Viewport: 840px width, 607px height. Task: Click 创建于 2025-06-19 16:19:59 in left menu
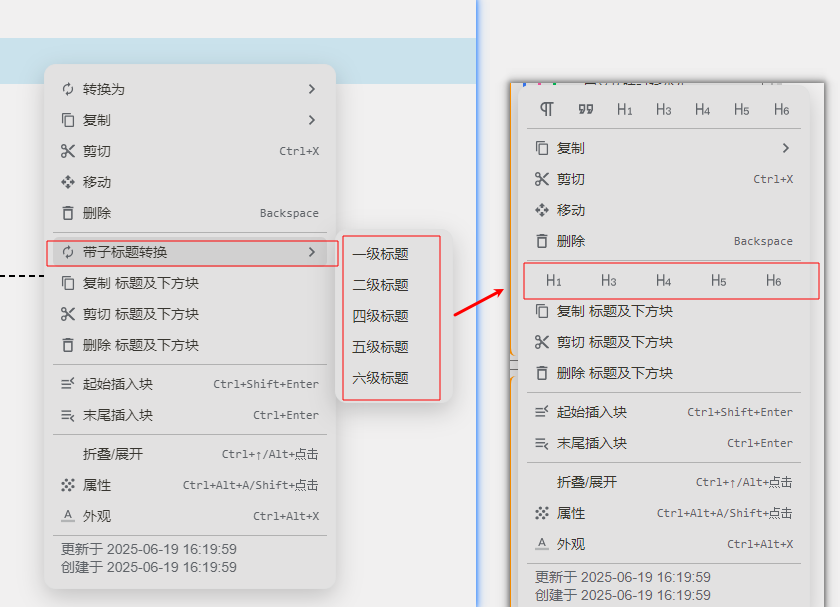(149, 567)
